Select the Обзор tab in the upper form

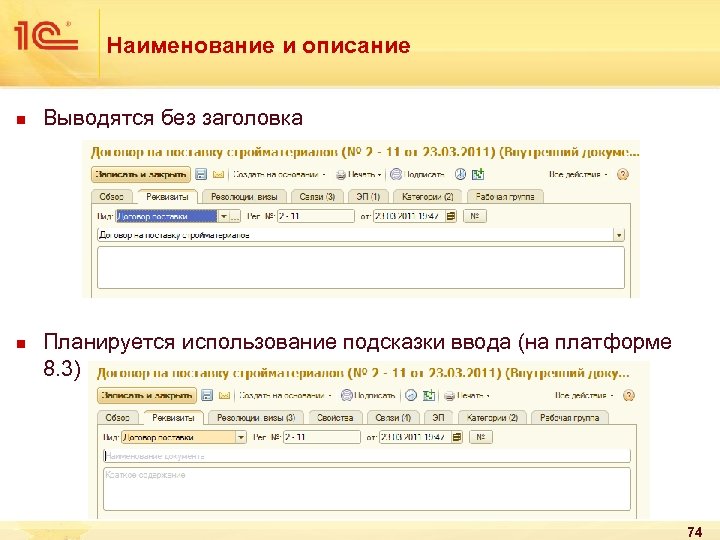click(x=112, y=197)
